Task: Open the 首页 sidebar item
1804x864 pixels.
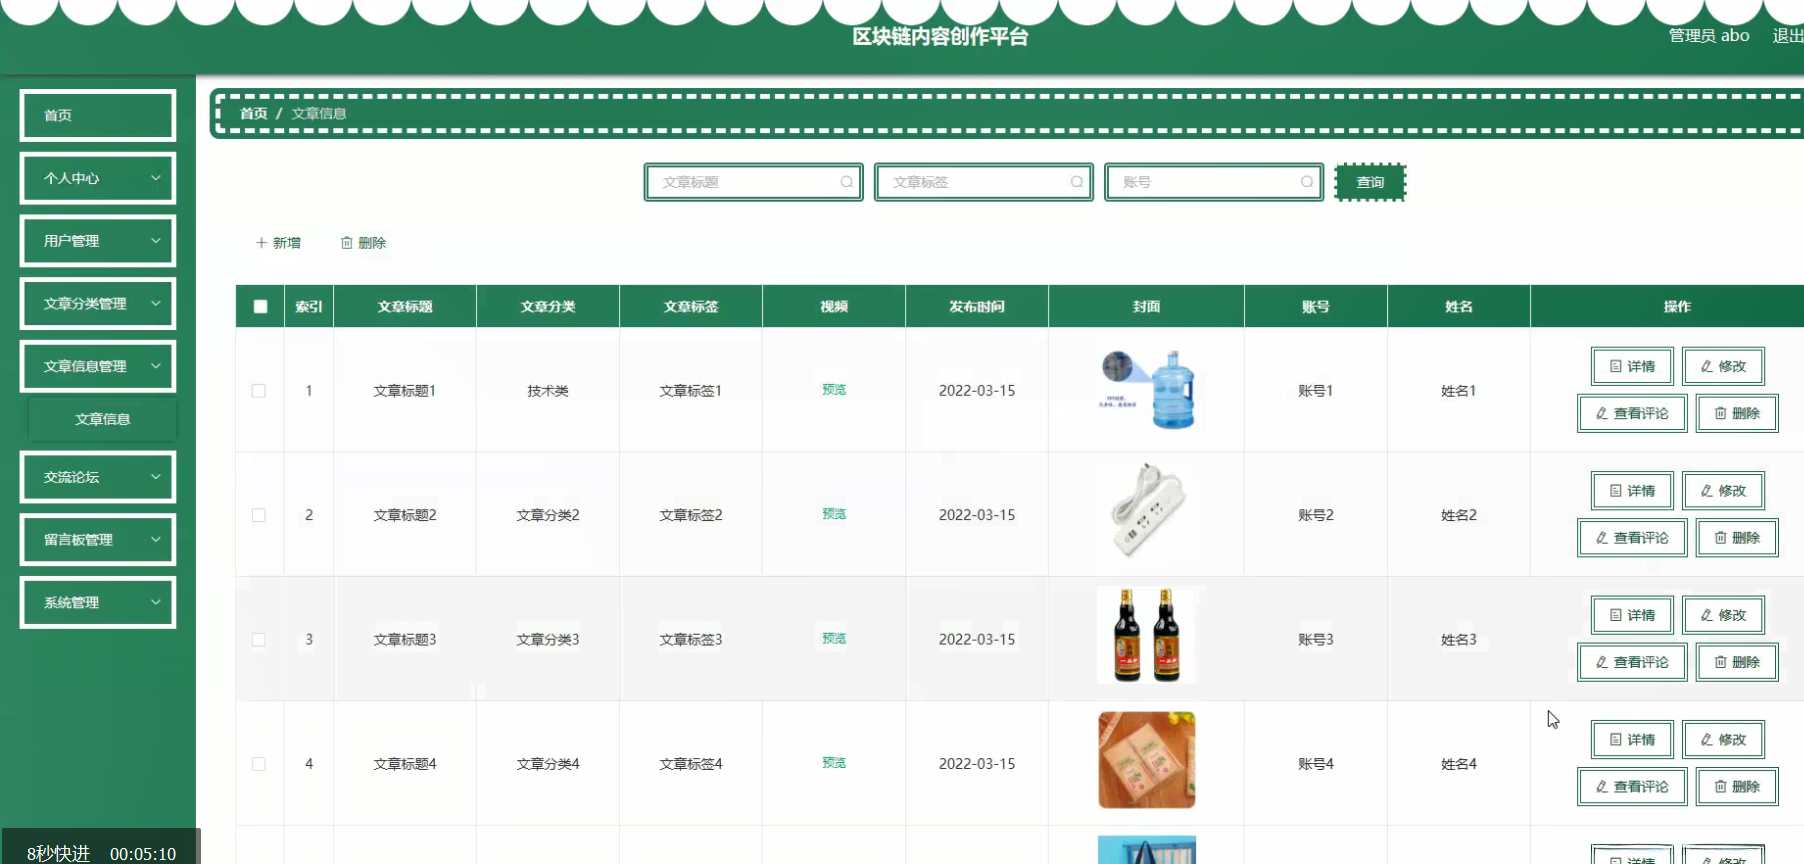Action: 98,115
